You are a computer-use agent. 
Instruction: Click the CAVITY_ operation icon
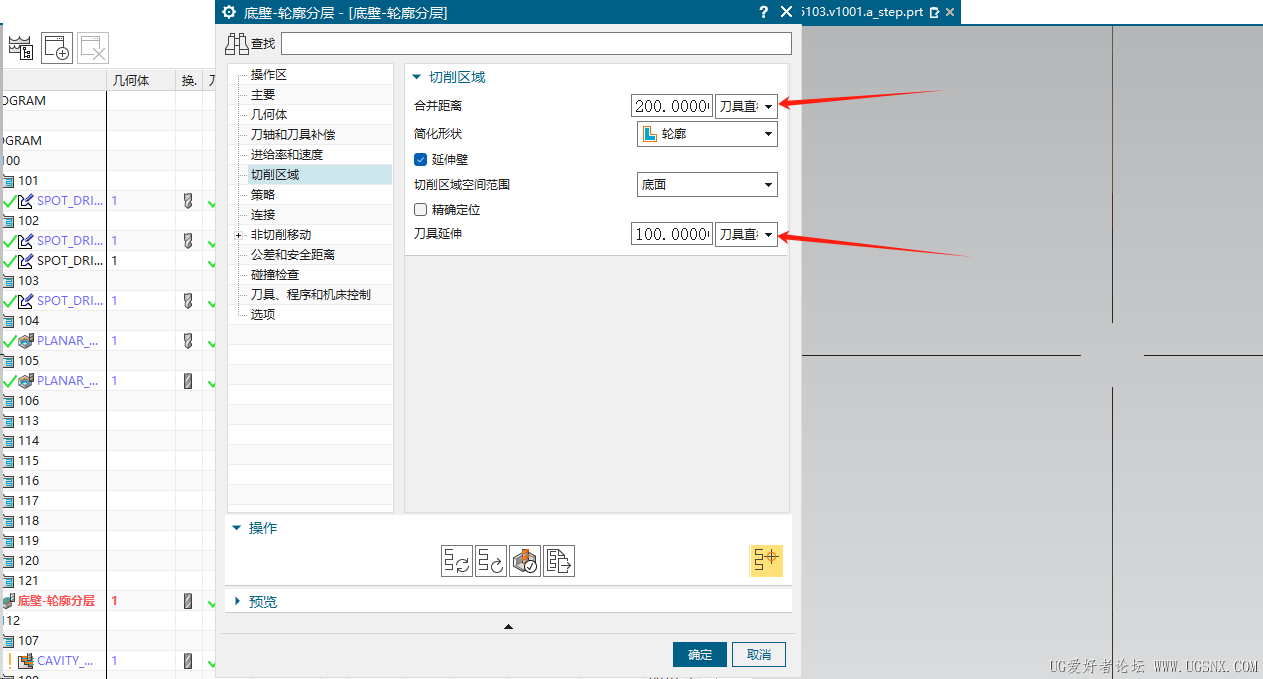coord(26,661)
